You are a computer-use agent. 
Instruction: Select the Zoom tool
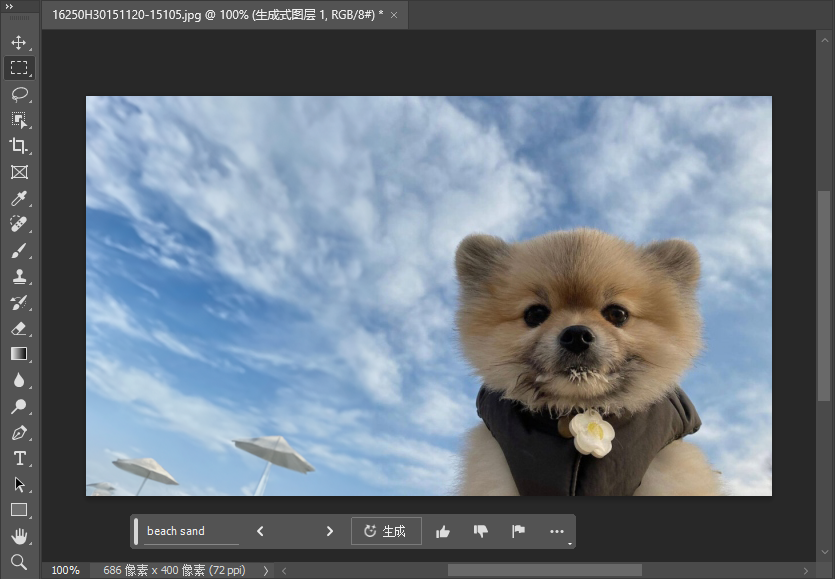point(19,562)
